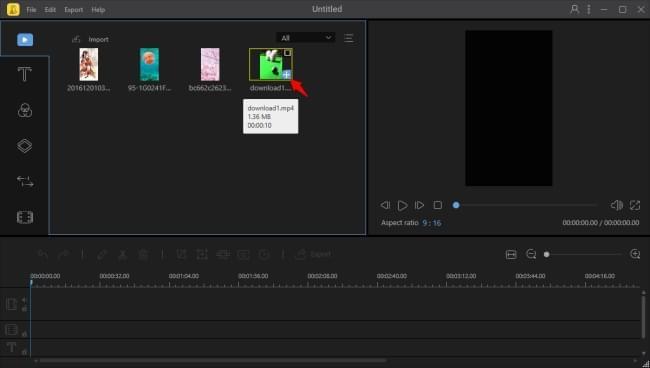
Task: Toggle the preview volume speaker icon
Action: pyautogui.click(x=616, y=205)
